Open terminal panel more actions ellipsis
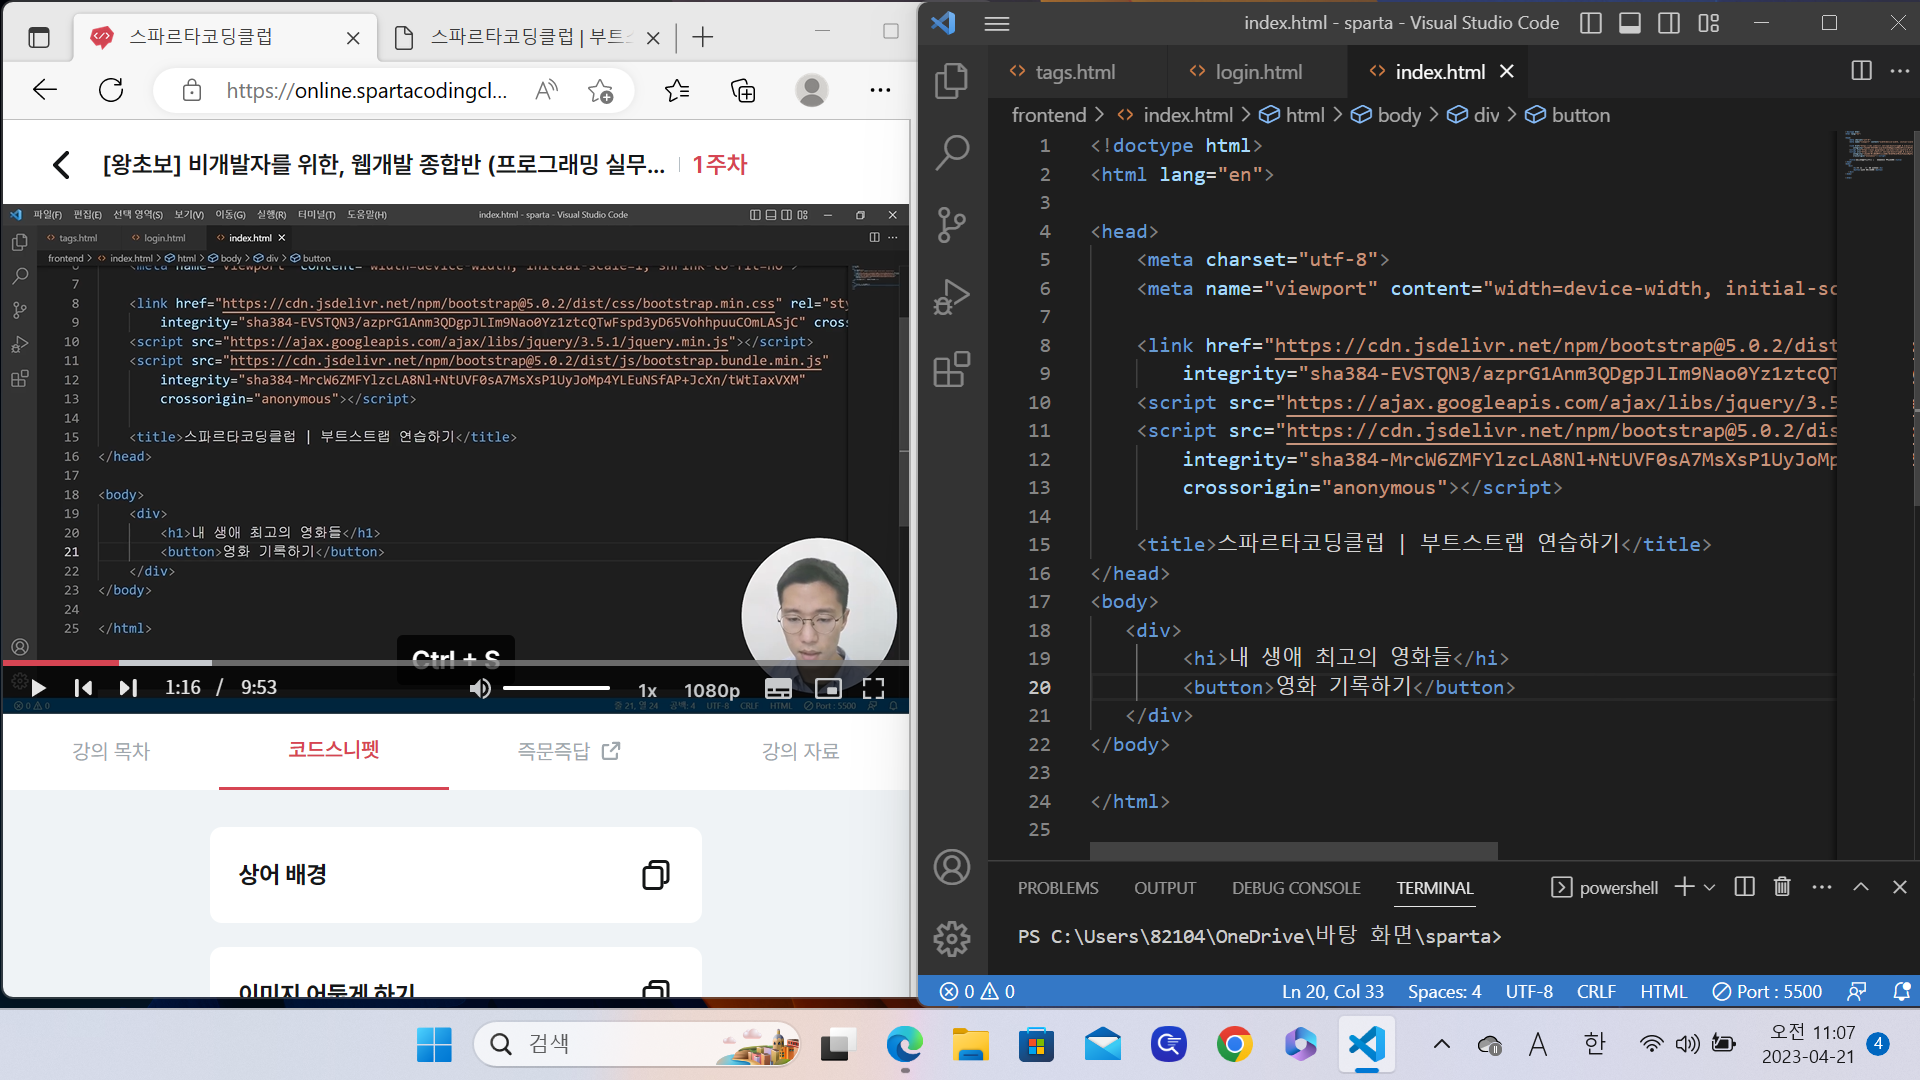1920x1080 pixels. click(1822, 887)
